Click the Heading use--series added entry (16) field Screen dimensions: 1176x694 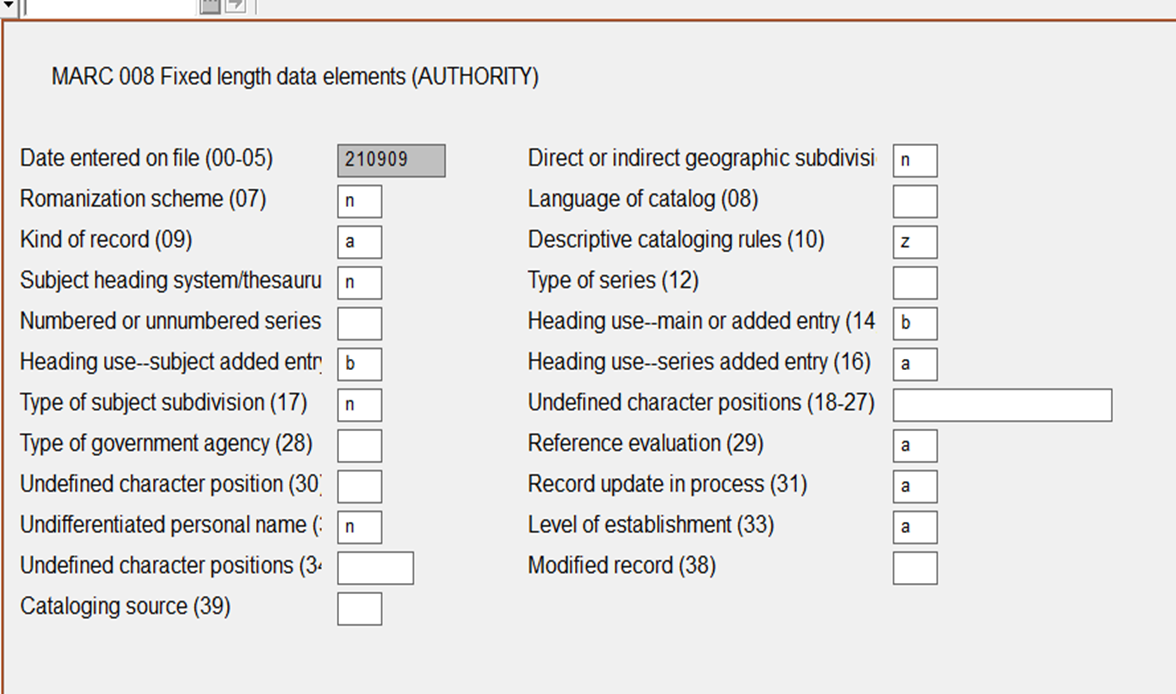click(x=915, y=364)
